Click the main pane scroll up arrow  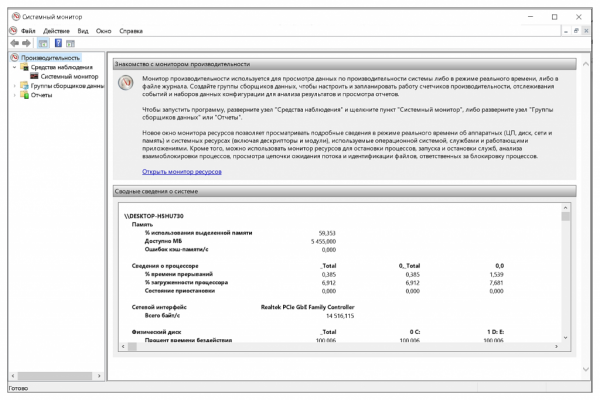[x=585, y=64]
